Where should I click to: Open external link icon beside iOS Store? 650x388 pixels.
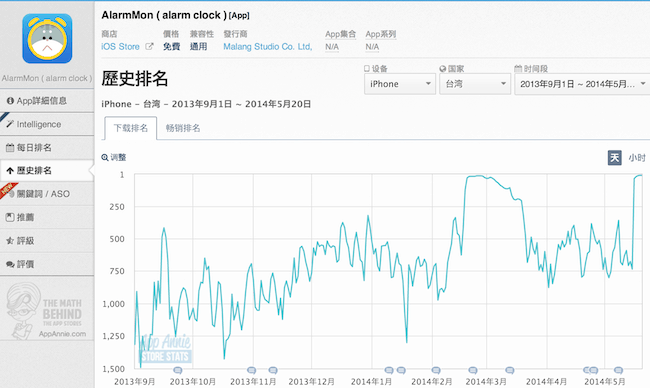point(149,46)
